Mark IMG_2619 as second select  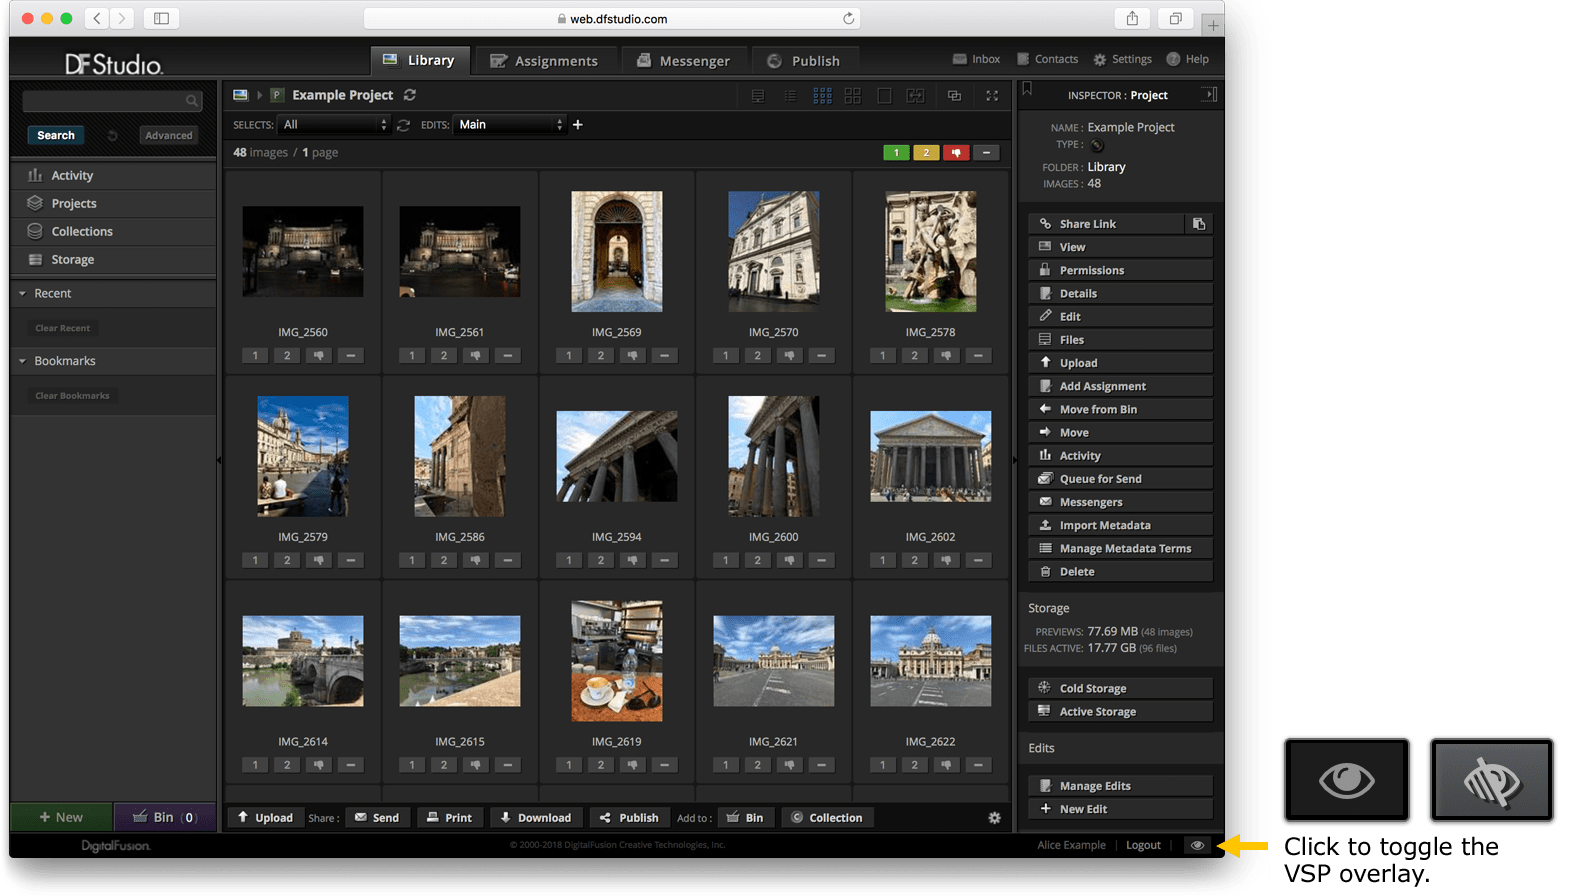point(601,765)
